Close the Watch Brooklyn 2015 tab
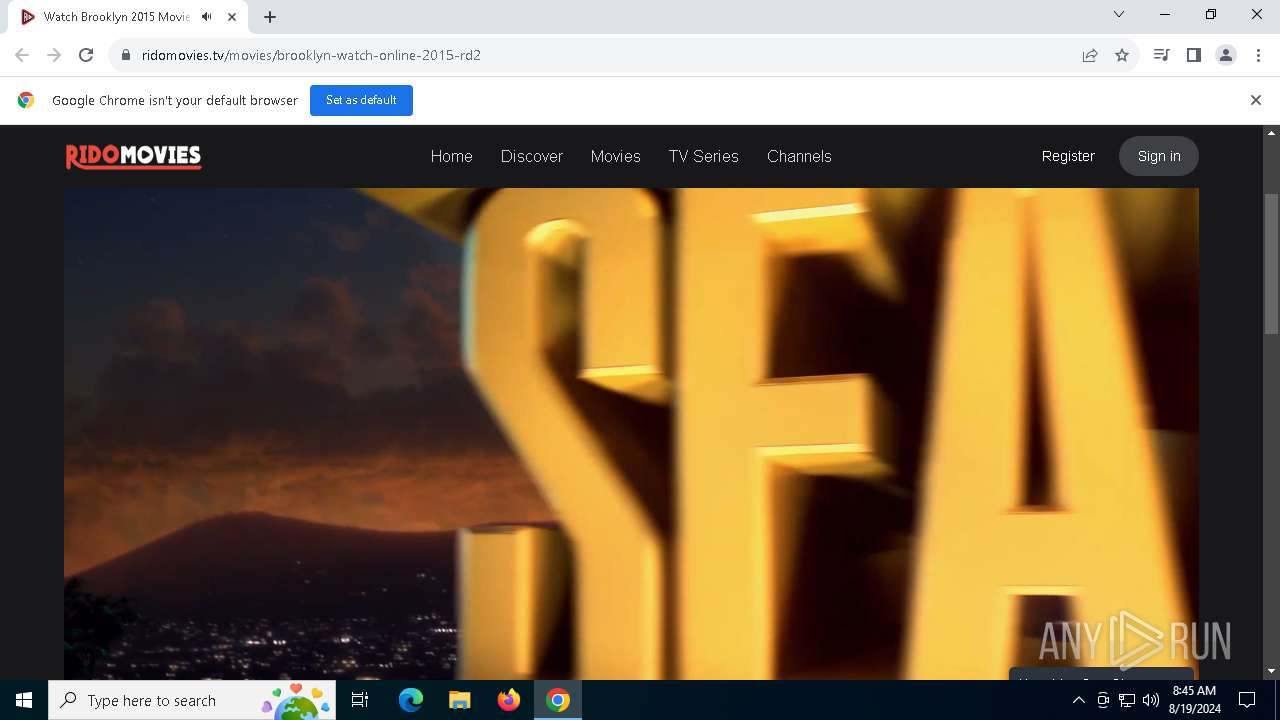 click(x=232, y=17)
